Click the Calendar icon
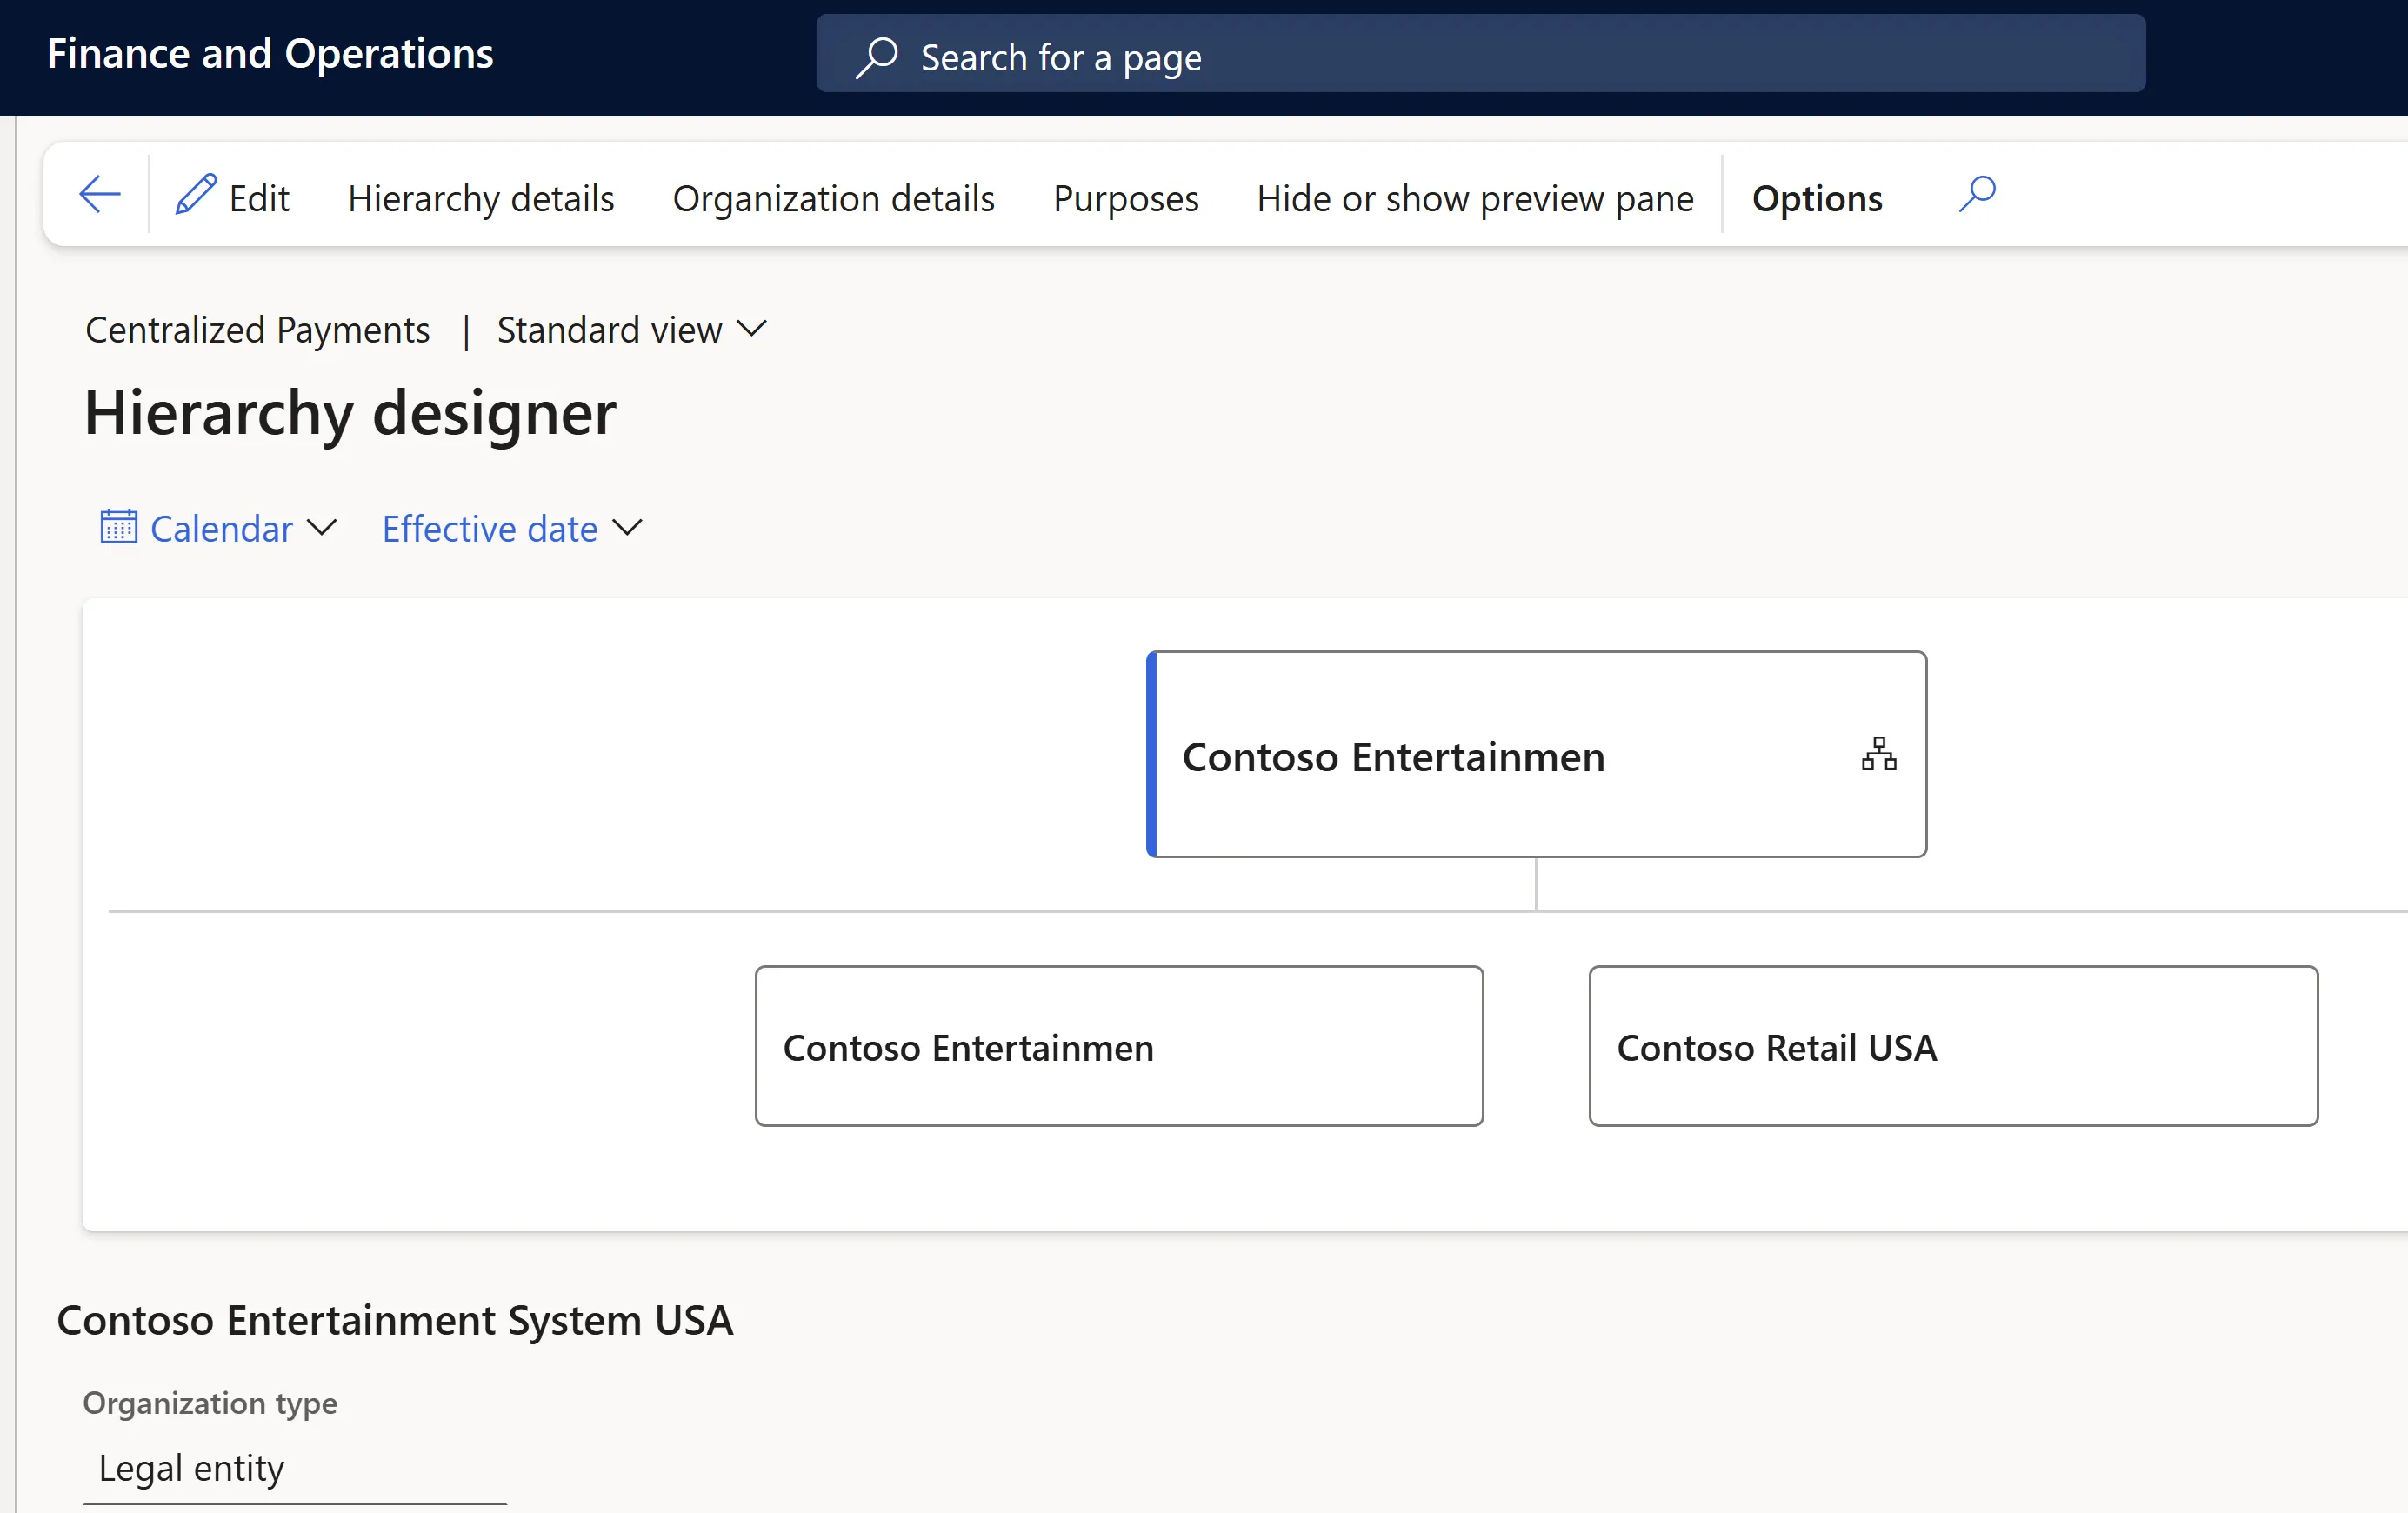Screen dimensions: 2408x1513 pos(118,527)
